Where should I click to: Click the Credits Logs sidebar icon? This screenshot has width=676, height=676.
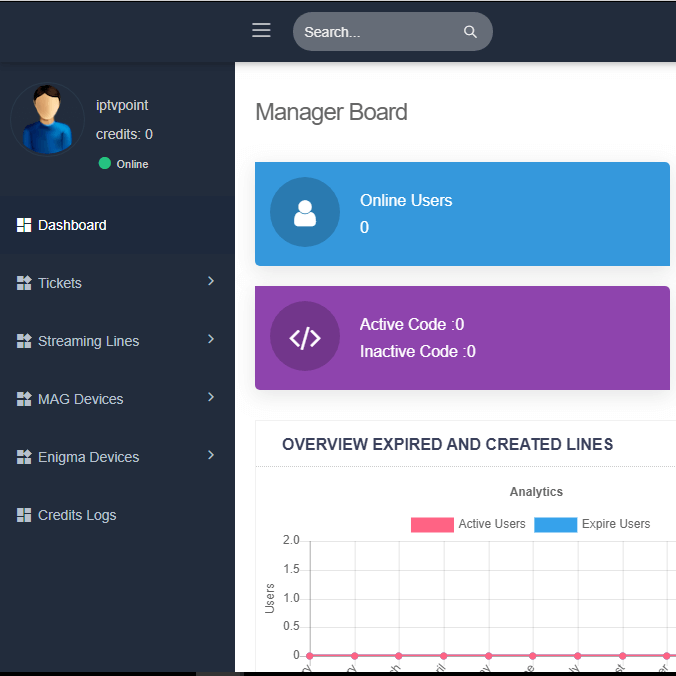point(24,515)
